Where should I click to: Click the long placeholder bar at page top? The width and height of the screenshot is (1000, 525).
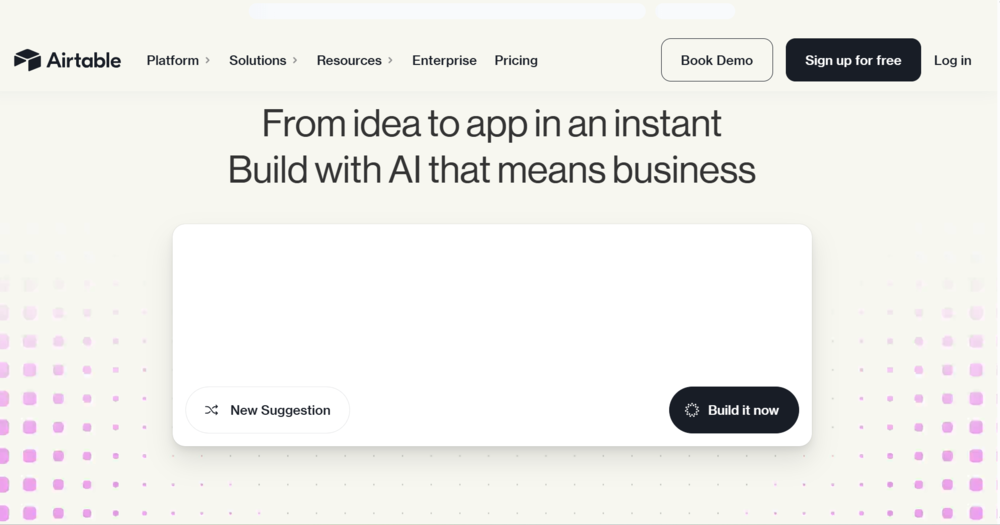tap(447, 11)
